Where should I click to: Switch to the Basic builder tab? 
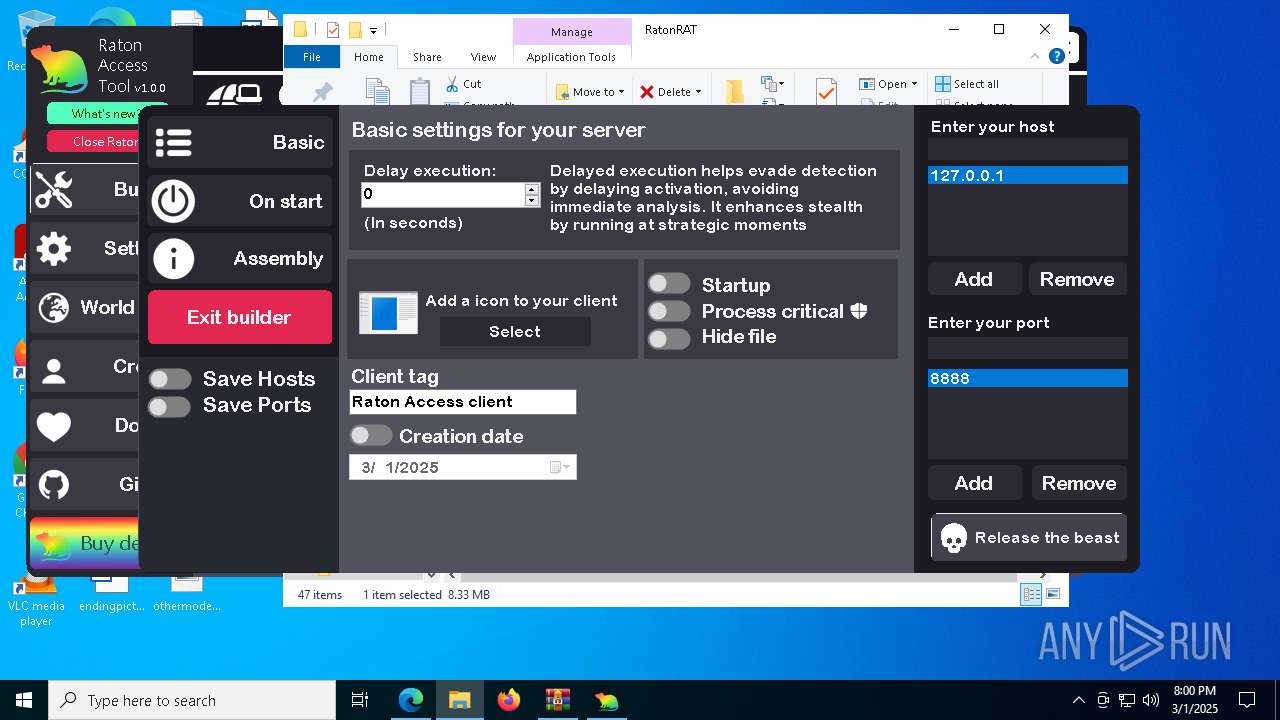(x=240, y=143)
